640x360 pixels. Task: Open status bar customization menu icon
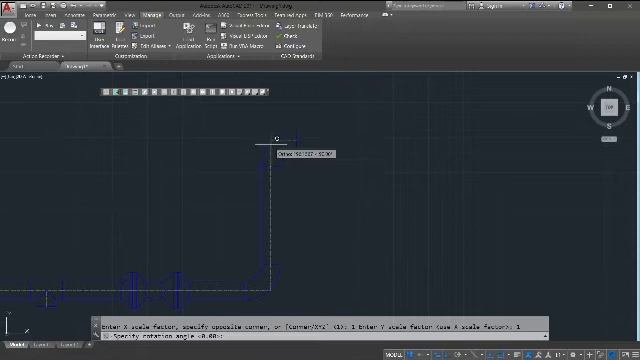635,355
